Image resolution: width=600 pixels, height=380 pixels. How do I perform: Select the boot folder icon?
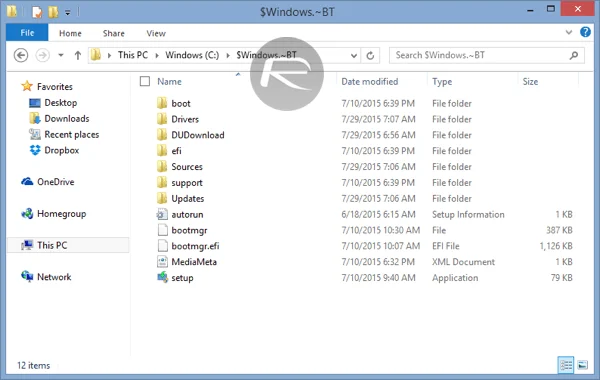pos(162,103)
